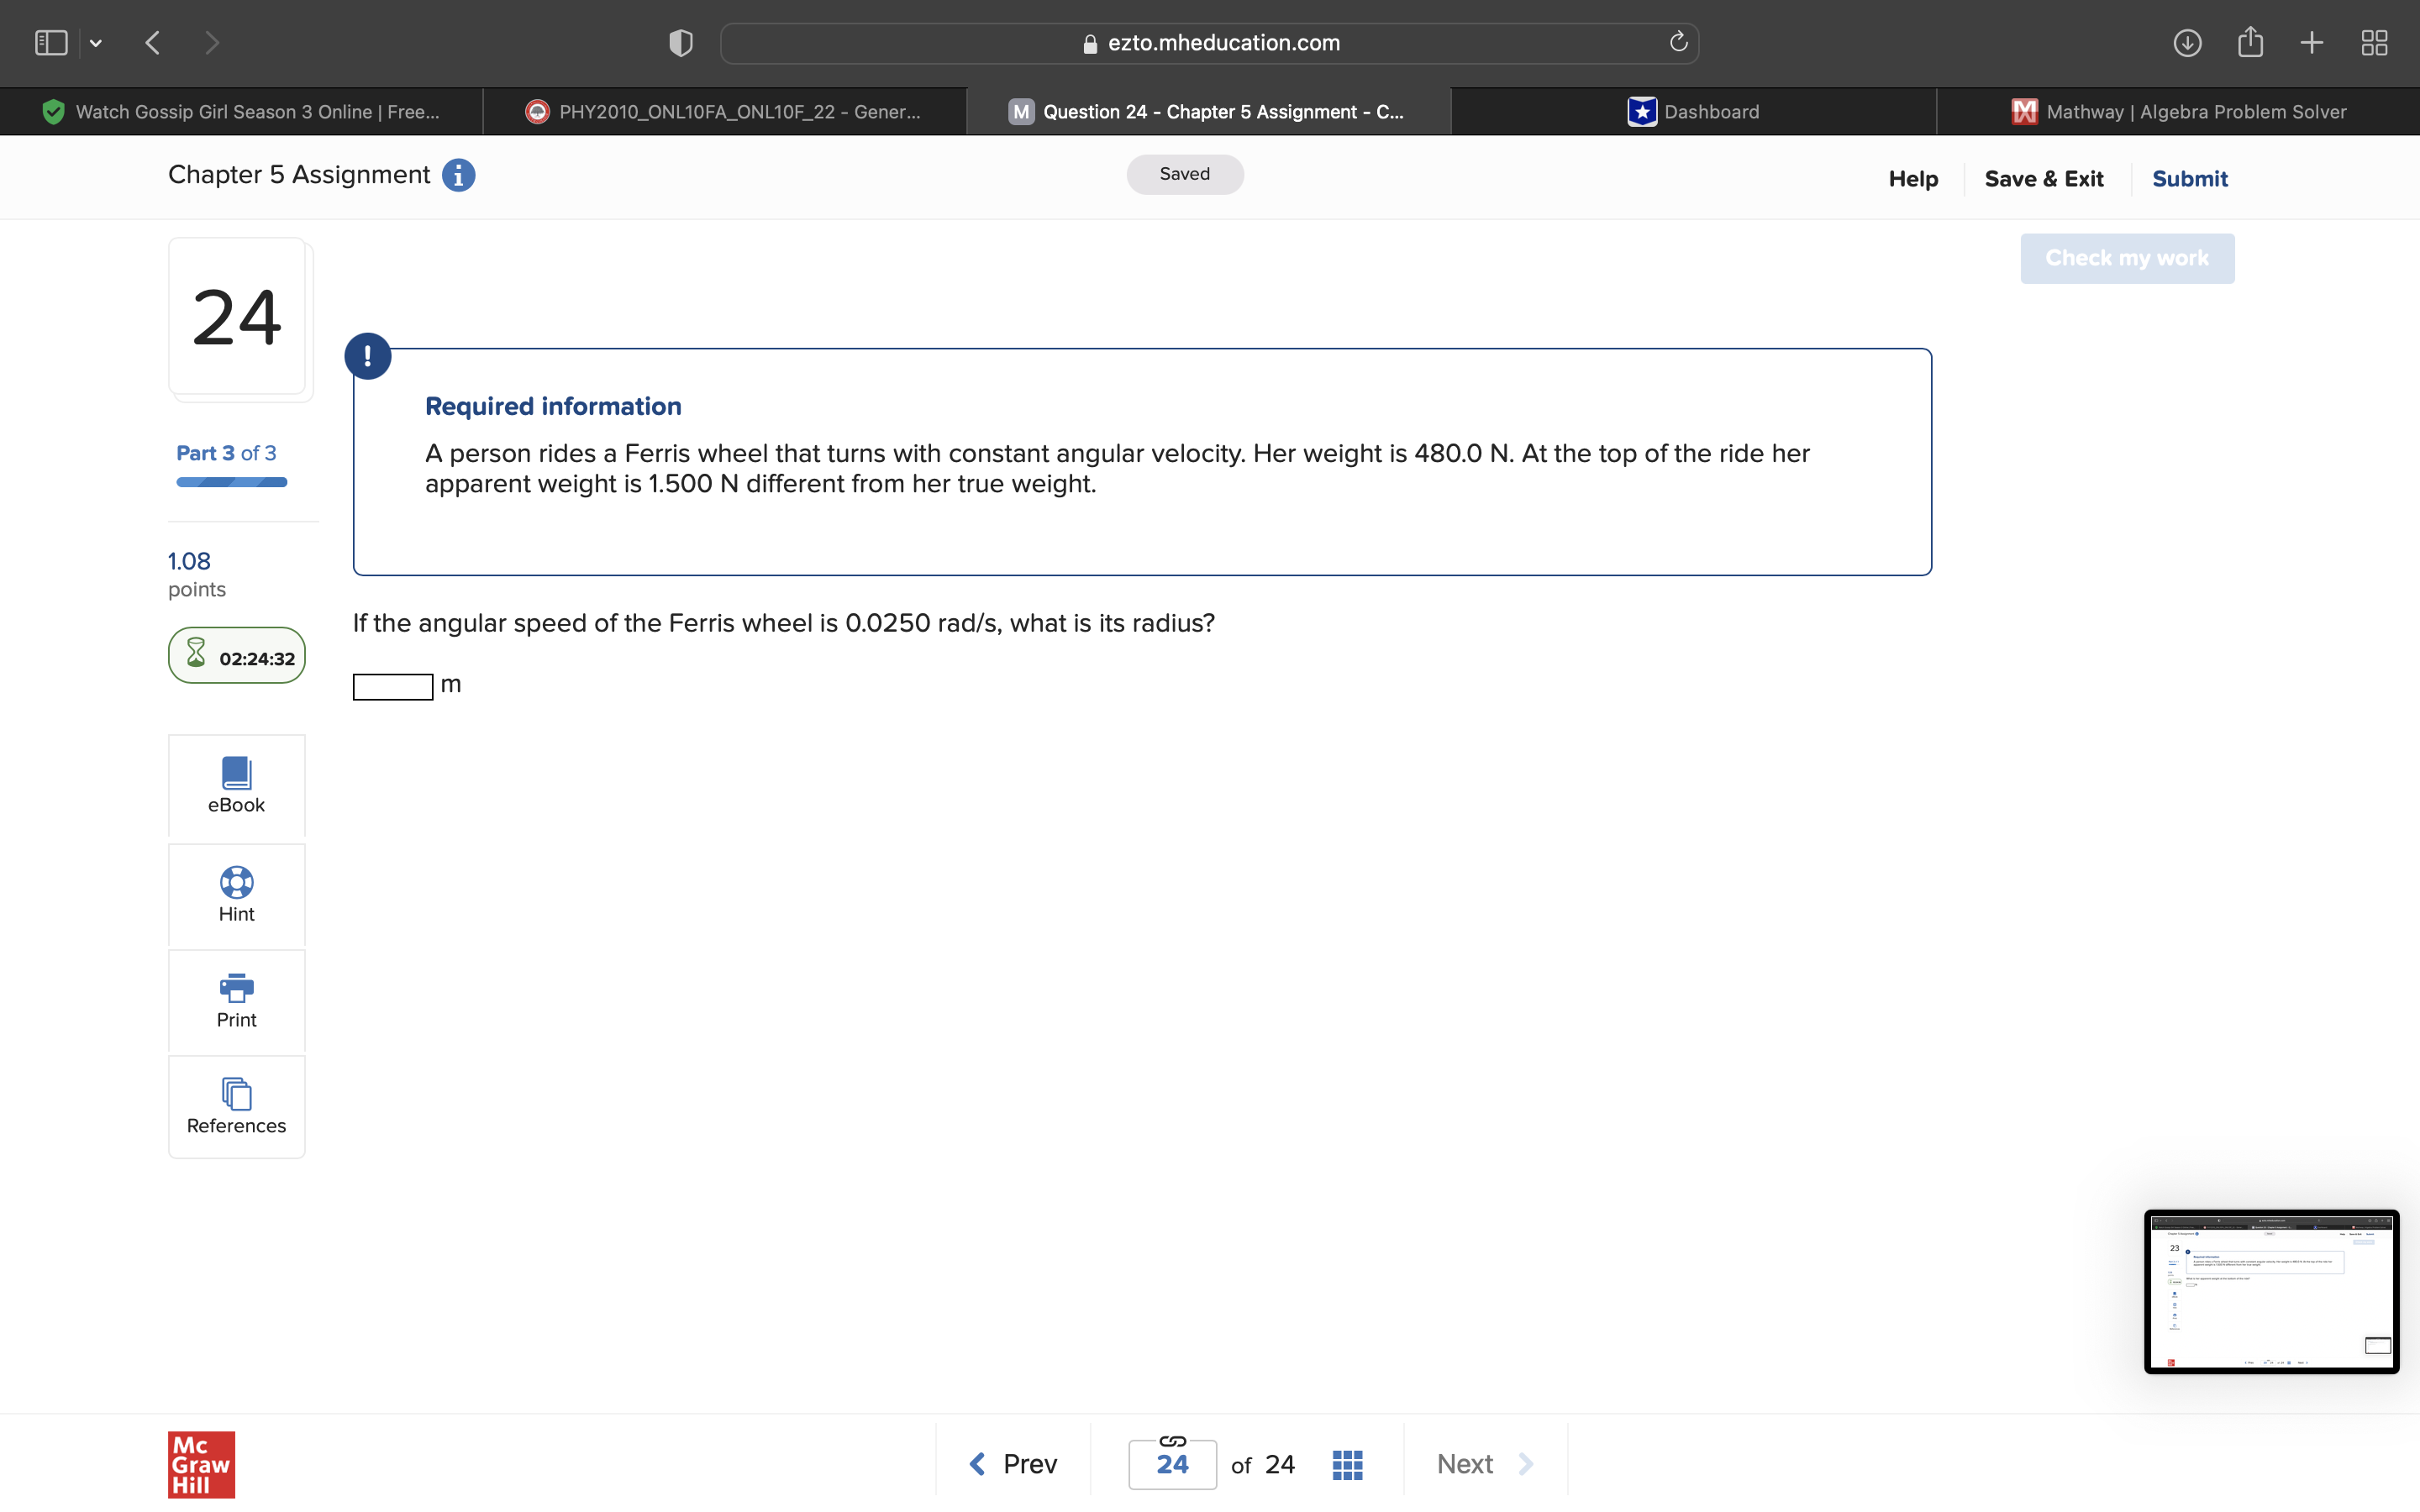This screenshot has height=1512, width=2420.
Task: Click the Chapter 5 Assignment info icon
Action: tap(458, 175)
